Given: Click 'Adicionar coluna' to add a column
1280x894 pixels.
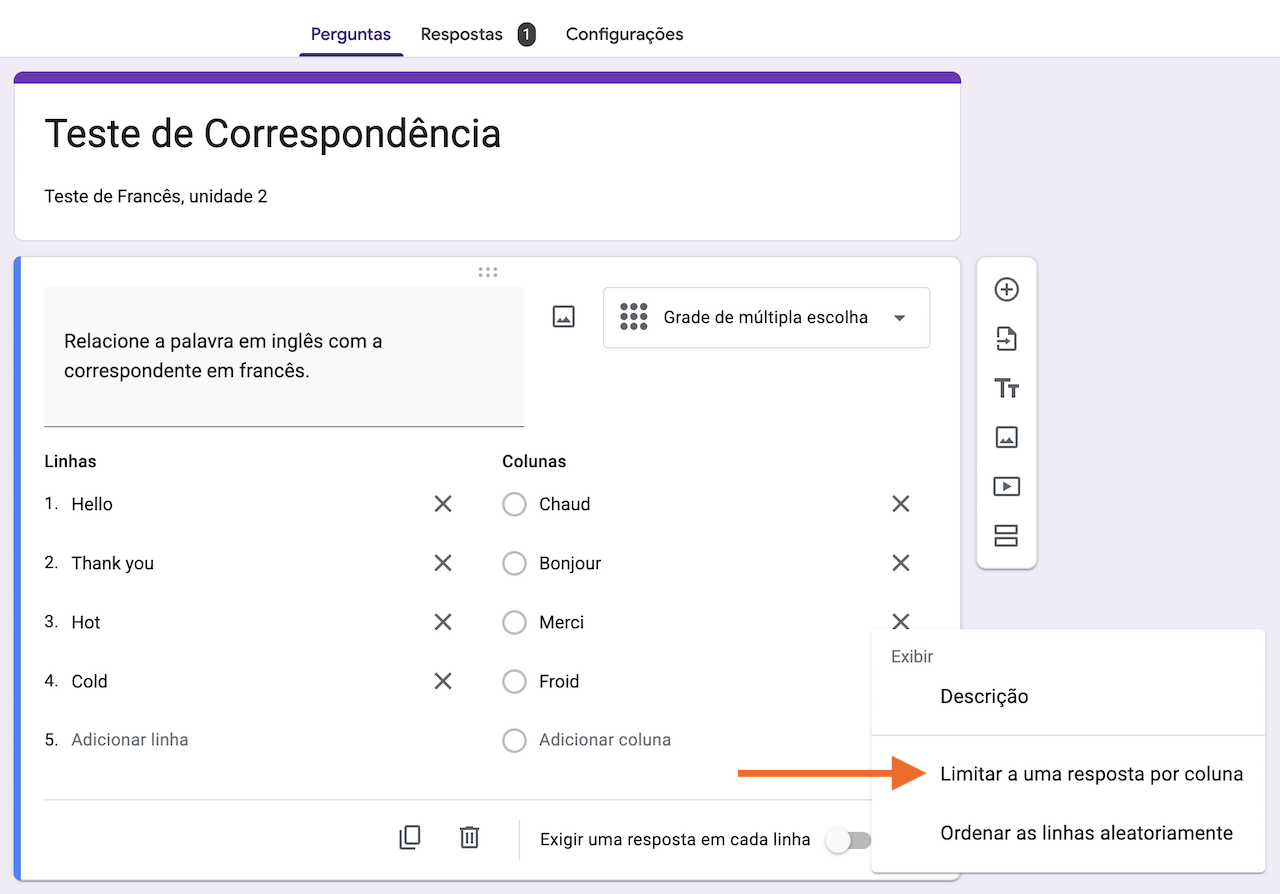Looking at the screenshot, I should (x=604, y=740).
